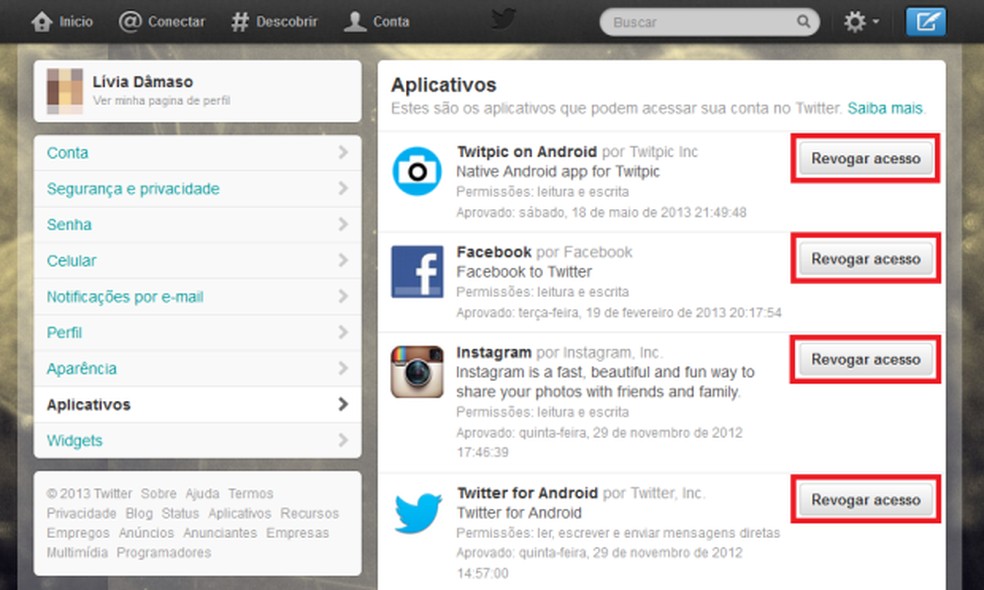984x590 pixels.
Task: Open the Blog footer link
Action: click(139, 513)
